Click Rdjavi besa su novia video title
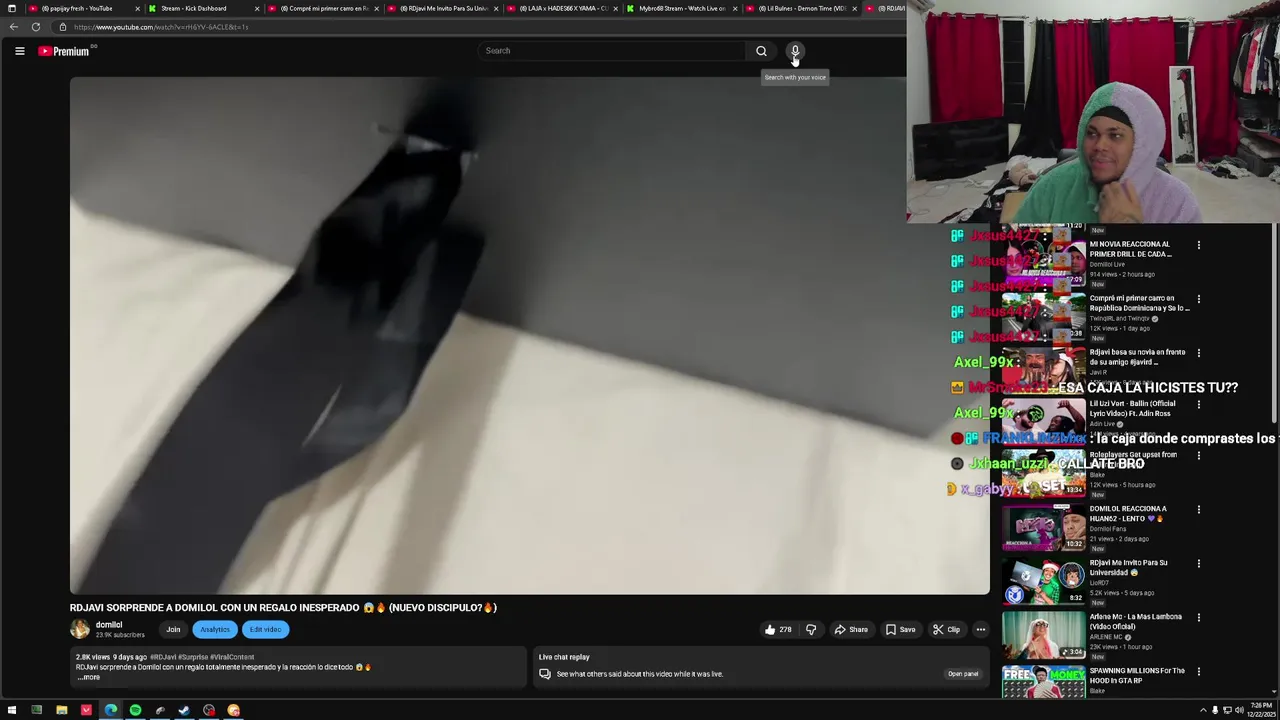This screenshot has height=720, width=1280. click(x=1137, y=357)
